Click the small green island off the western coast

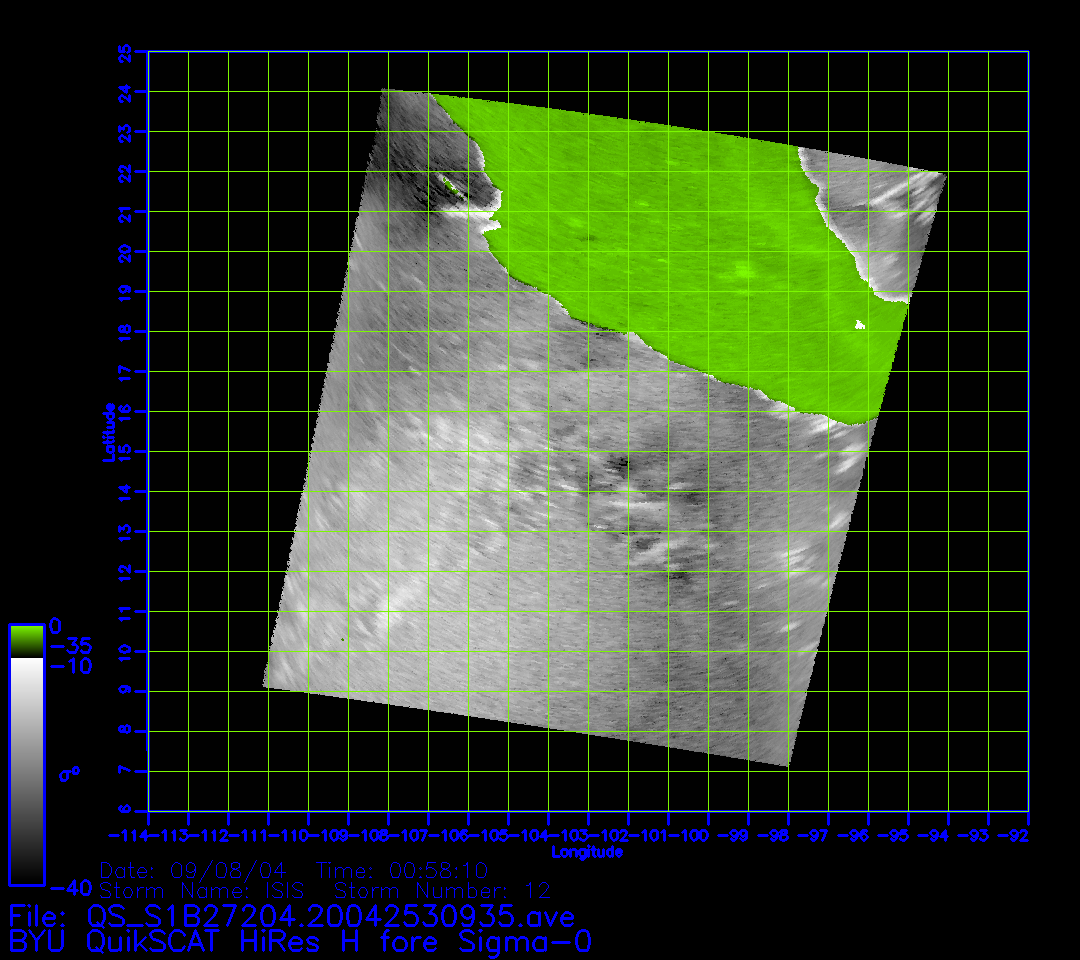pyautogui.click(x=449, y=184)
